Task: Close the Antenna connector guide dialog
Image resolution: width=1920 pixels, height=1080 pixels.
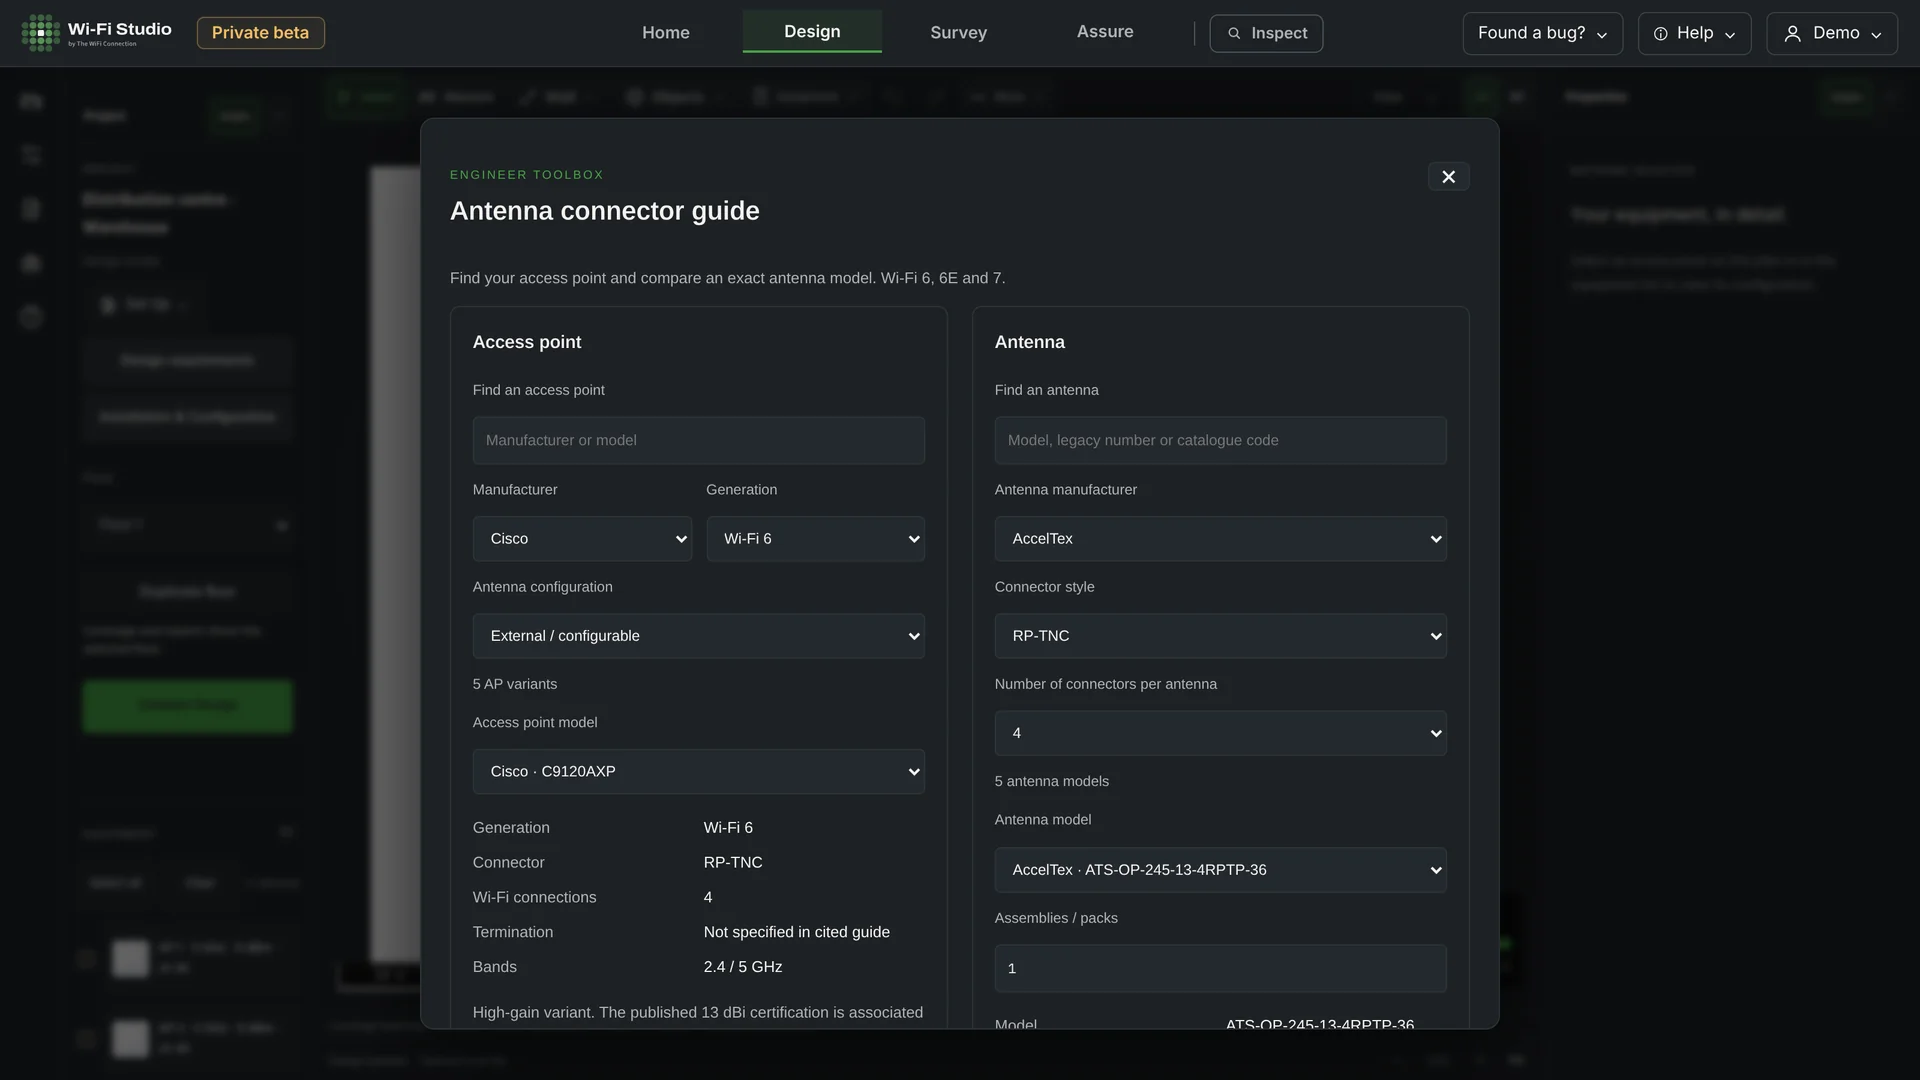Action: point(1448,176)
